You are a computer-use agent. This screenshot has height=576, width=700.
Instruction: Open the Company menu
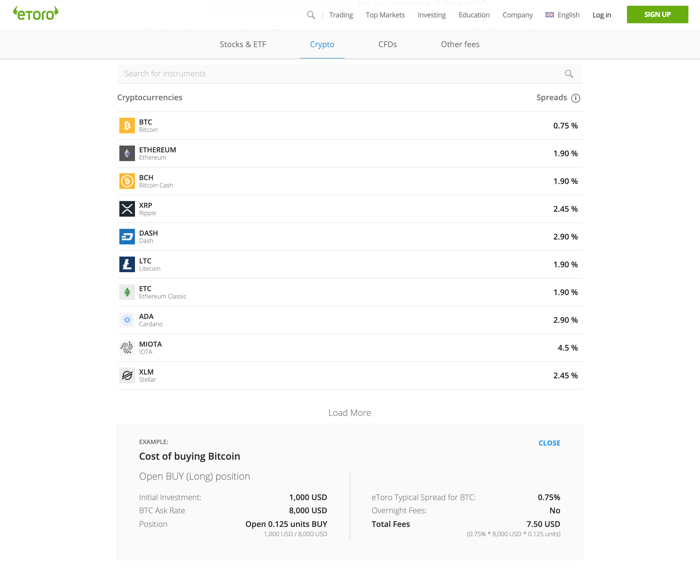tap(517, 15)
